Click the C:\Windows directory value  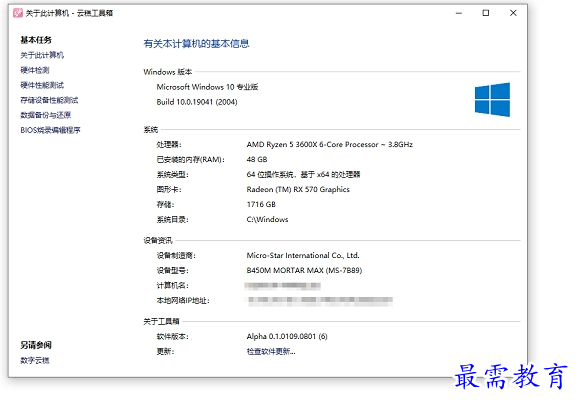pos(267,219)
